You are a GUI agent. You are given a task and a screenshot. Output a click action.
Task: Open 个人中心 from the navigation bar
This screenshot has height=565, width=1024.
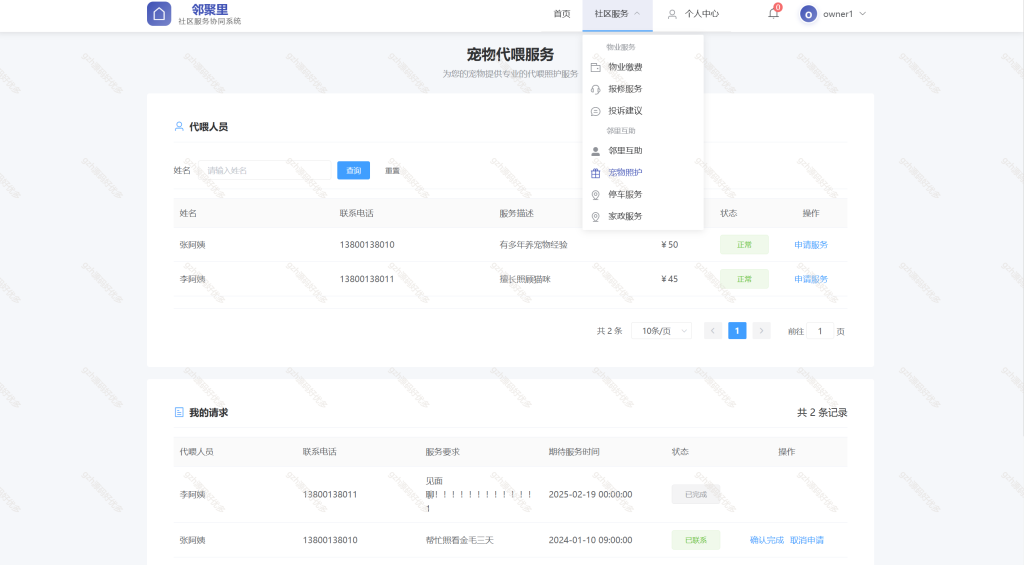point(701,14)
